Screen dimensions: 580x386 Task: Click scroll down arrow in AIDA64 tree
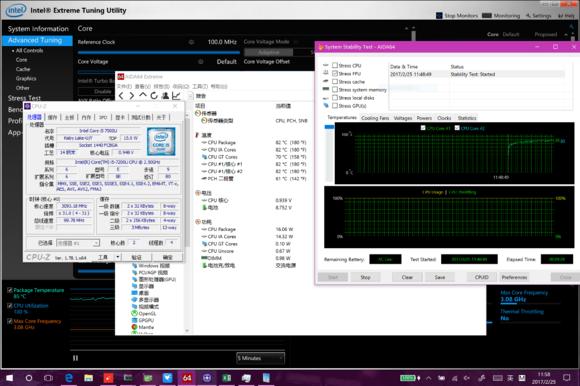187,331
